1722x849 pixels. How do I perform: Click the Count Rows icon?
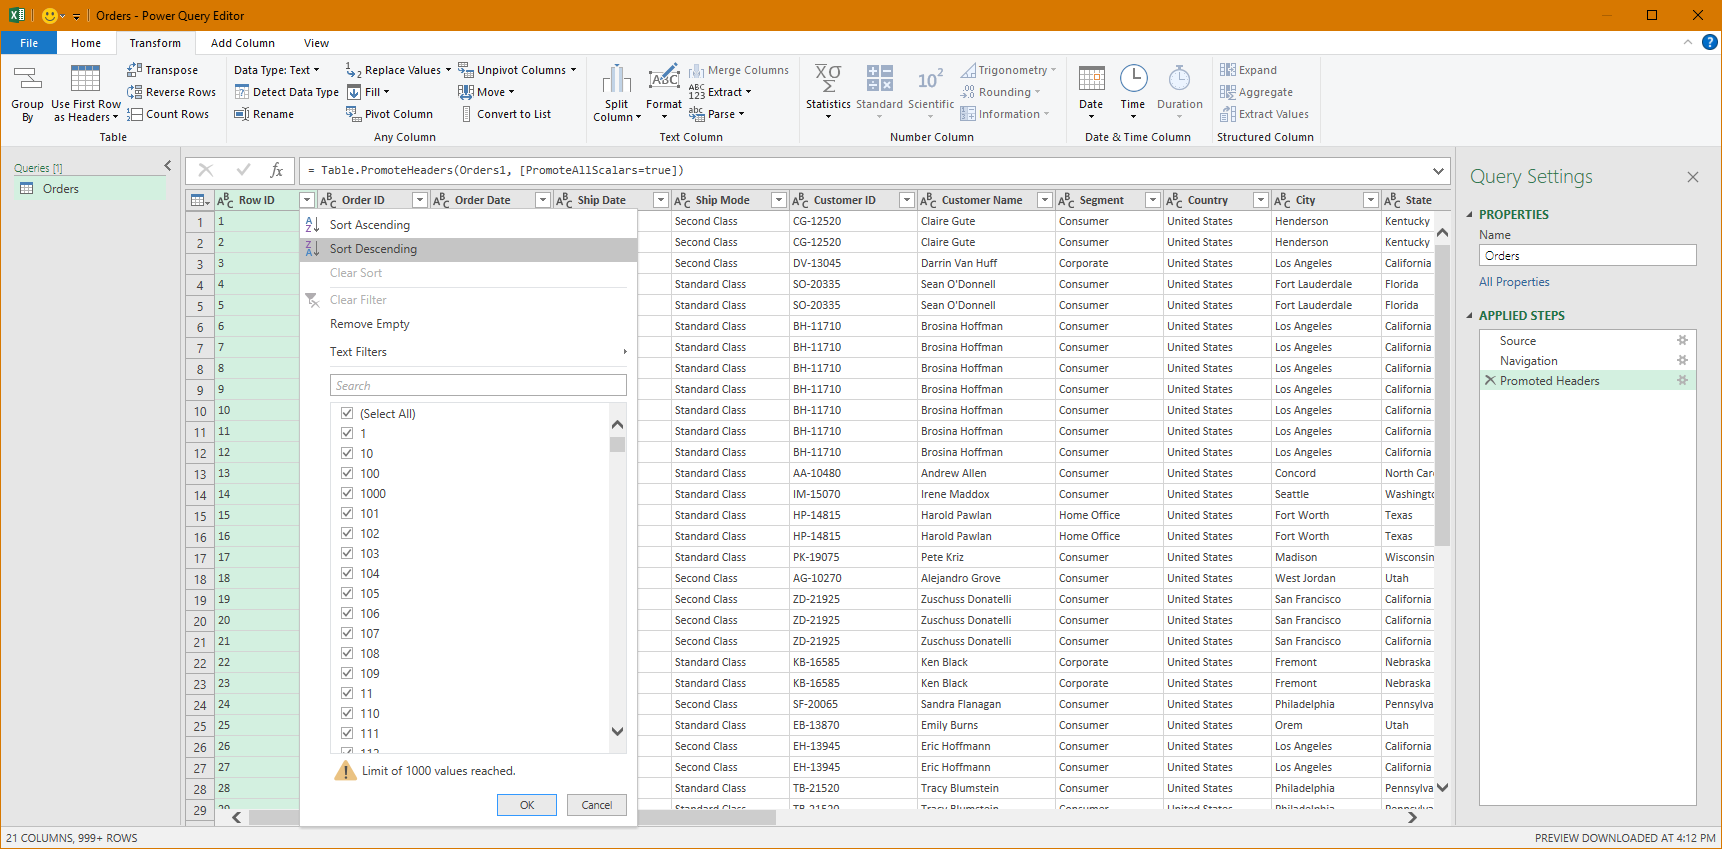pos(134,114)
